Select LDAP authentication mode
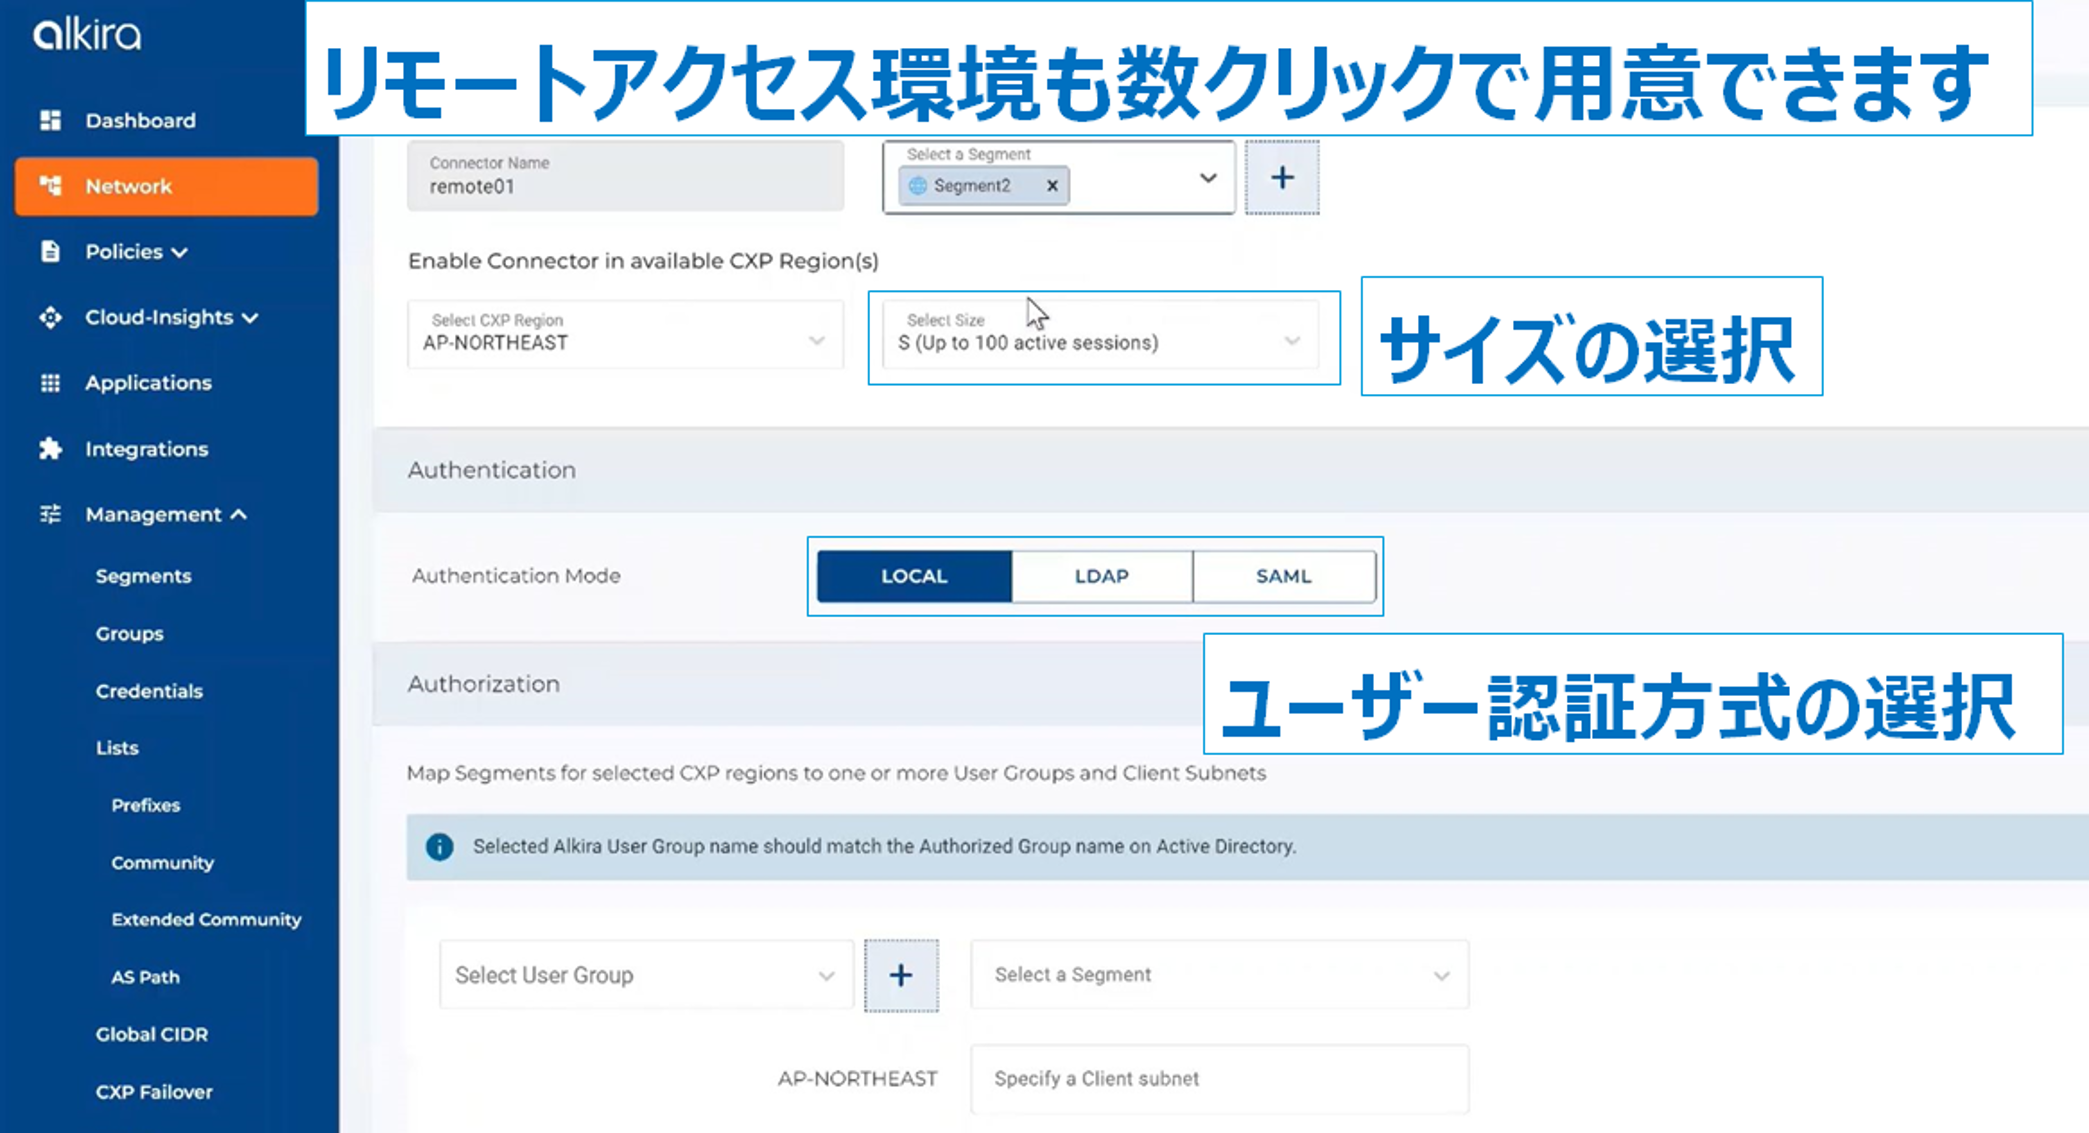The image size is (2089, 1133). (x=1102, y=576)
